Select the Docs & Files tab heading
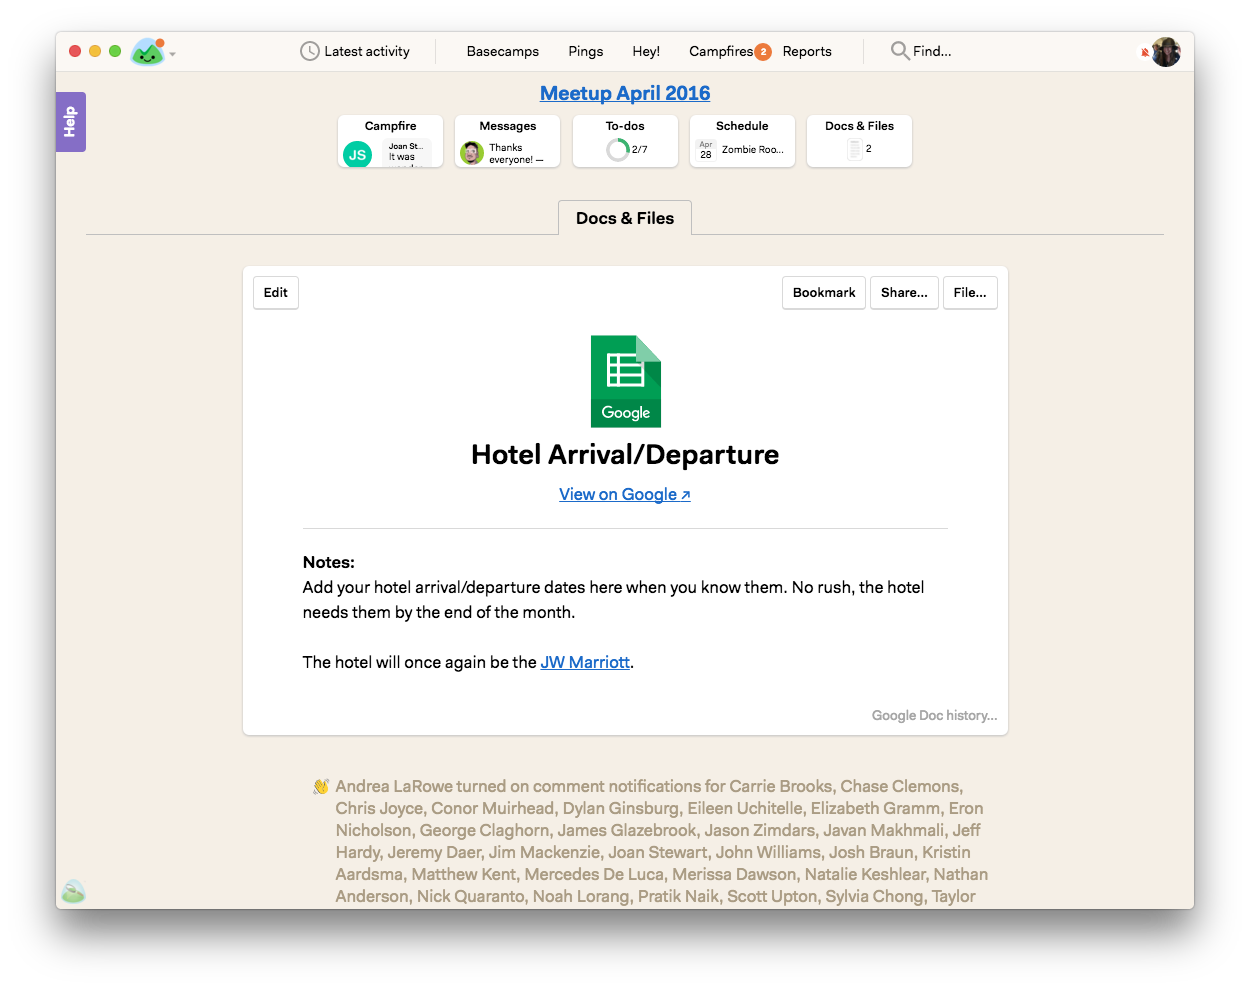The image size is (1250, 989). (x=625, y=218)
